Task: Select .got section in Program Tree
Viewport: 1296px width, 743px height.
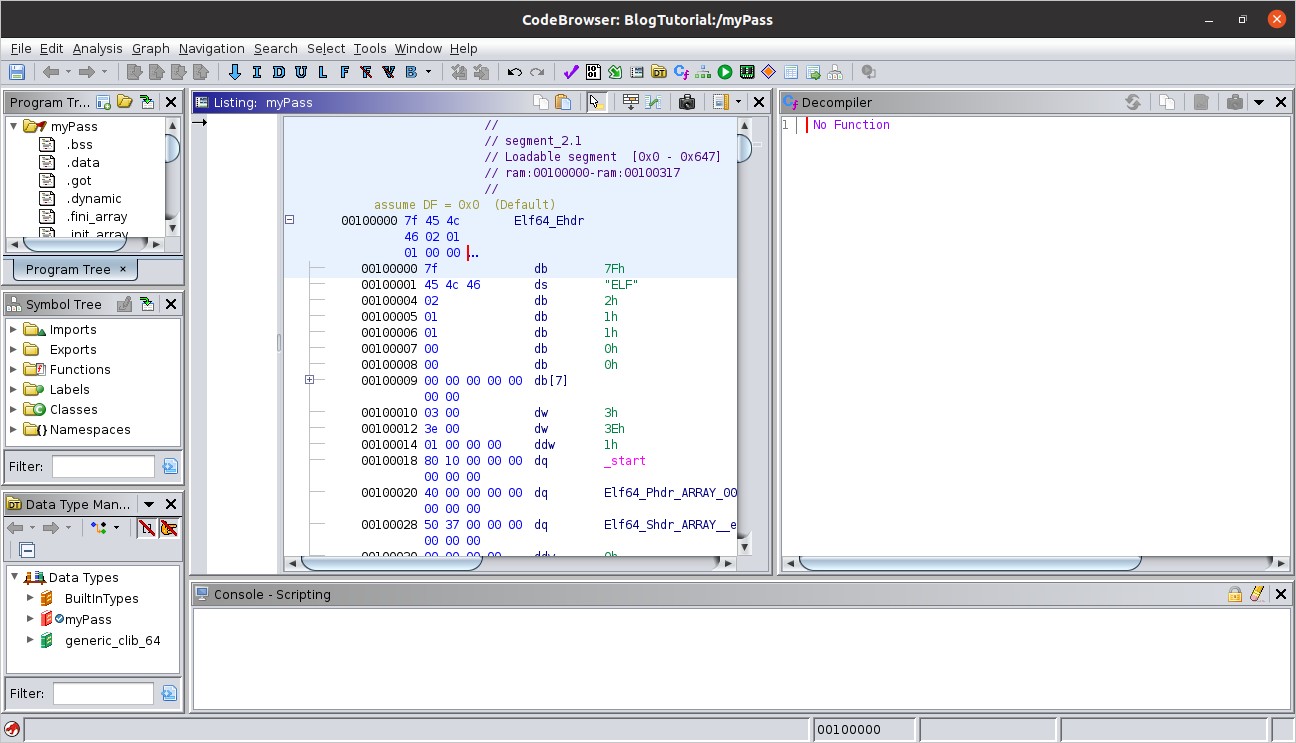Action: (x=79, y=181)
